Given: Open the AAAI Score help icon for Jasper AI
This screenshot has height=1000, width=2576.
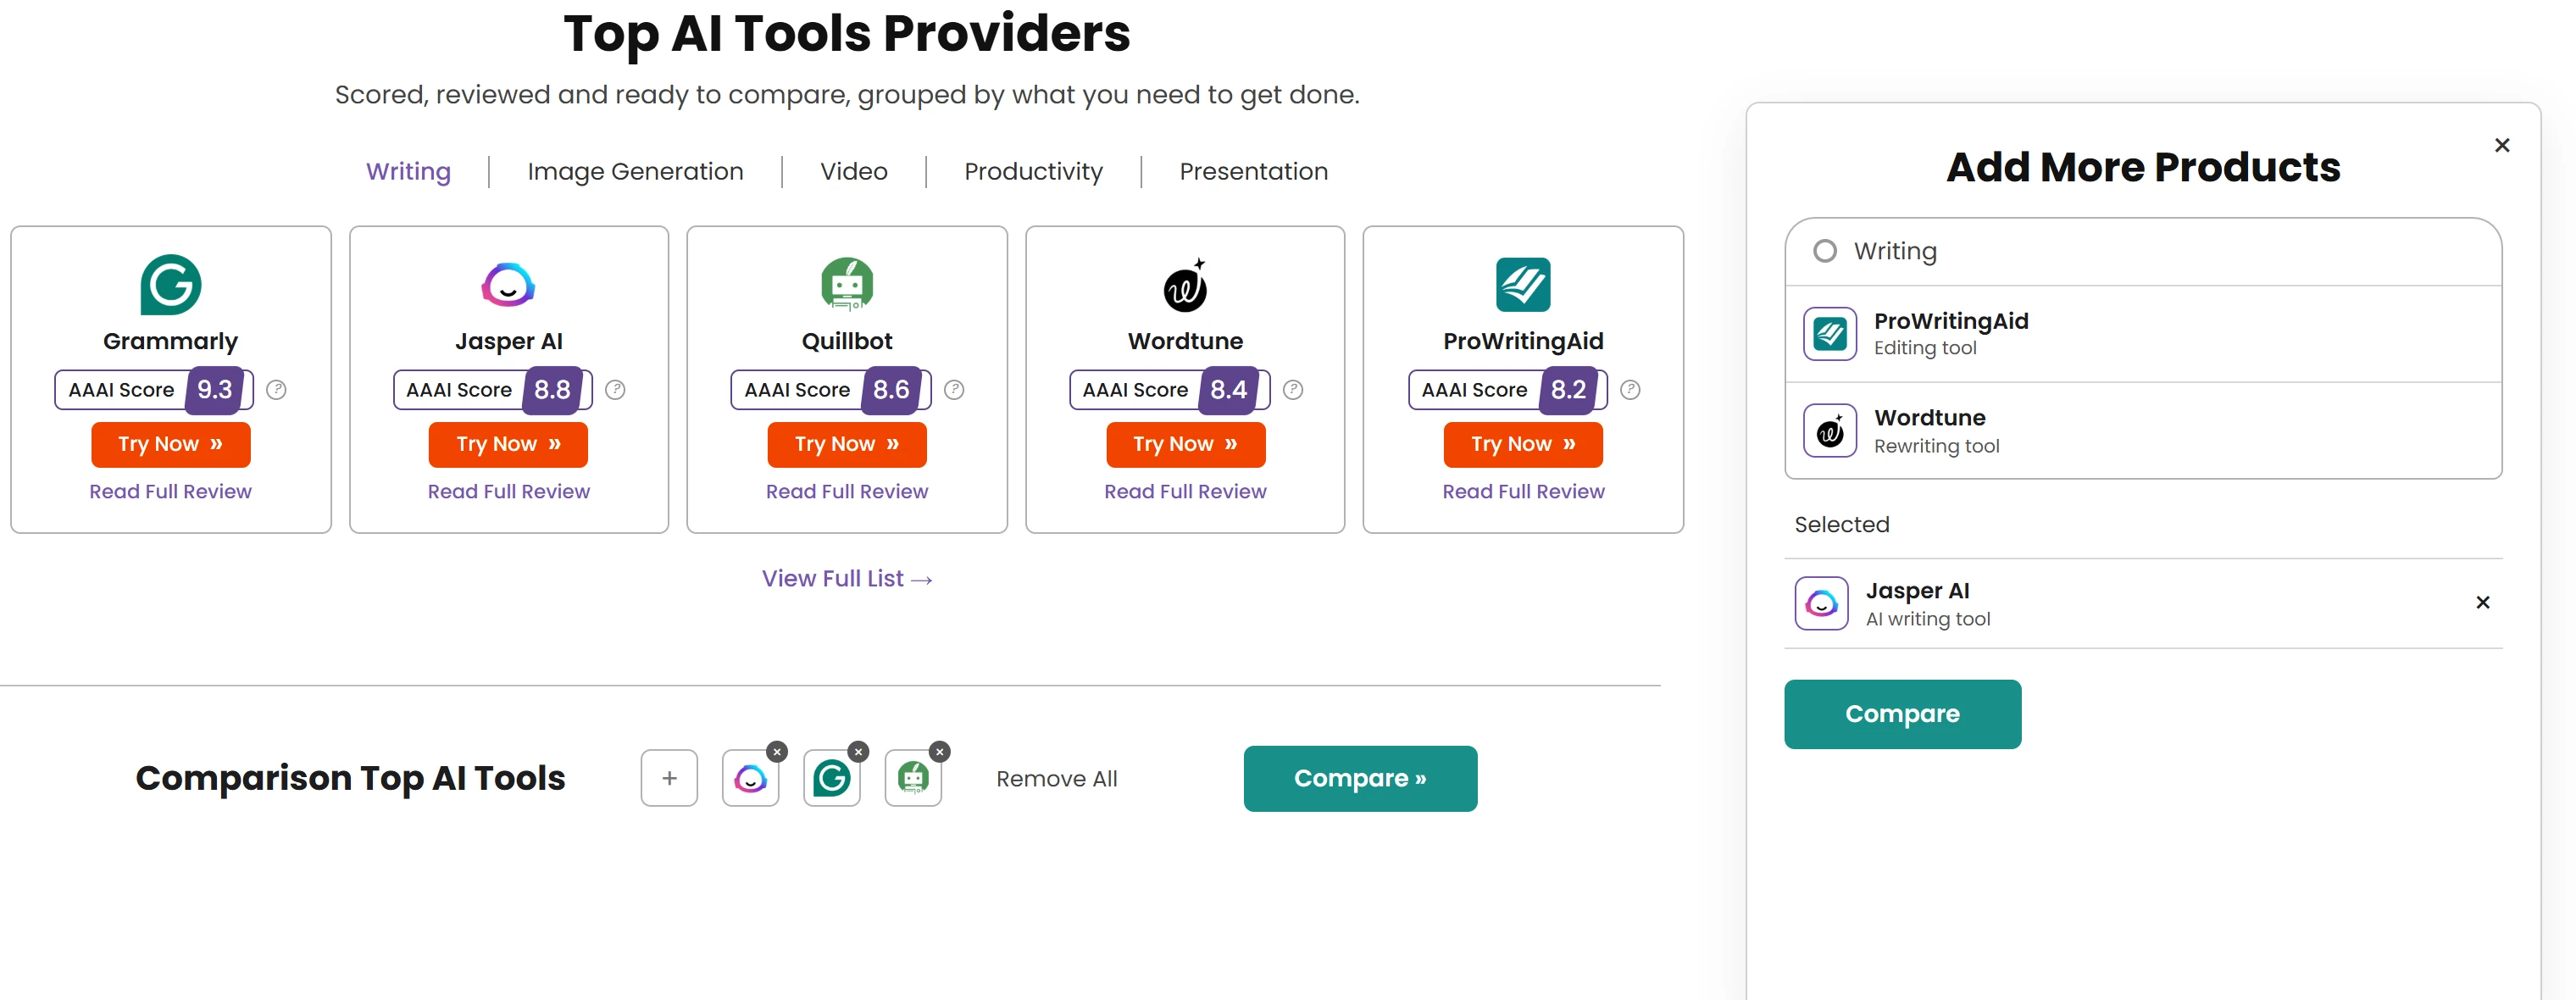Looking at the screenshot, I should click(x=615, y=390).
